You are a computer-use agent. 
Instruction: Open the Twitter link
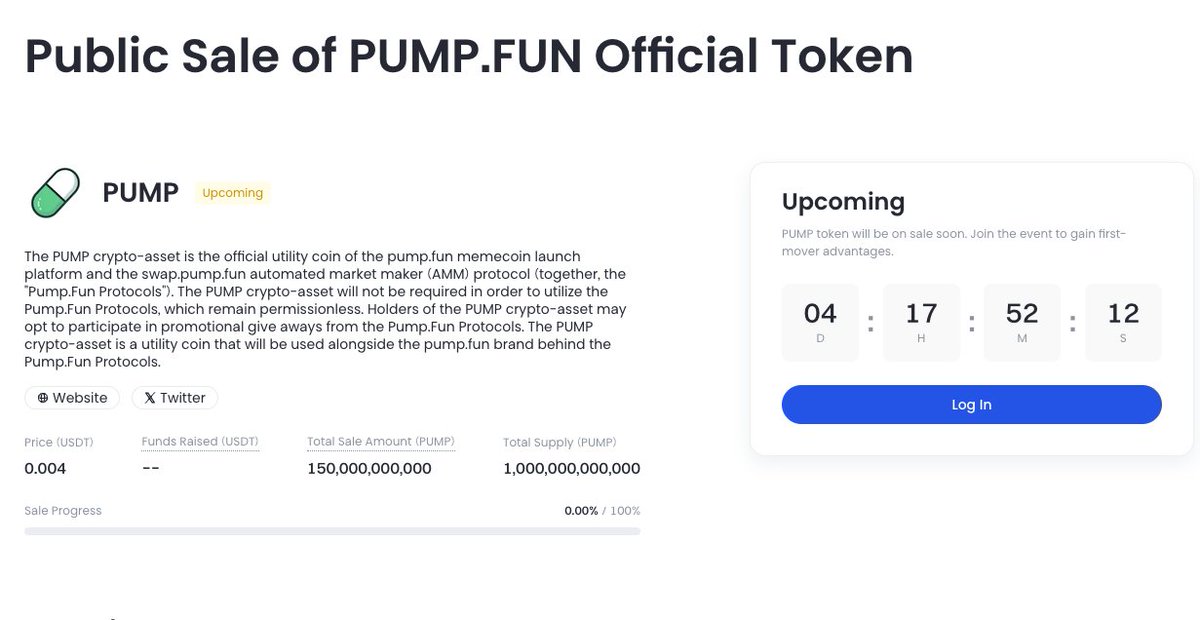[174, 398]
